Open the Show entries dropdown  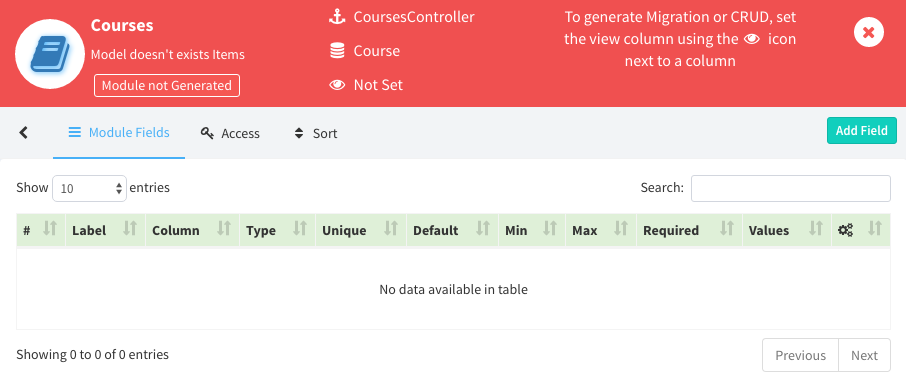click(90, 188)
